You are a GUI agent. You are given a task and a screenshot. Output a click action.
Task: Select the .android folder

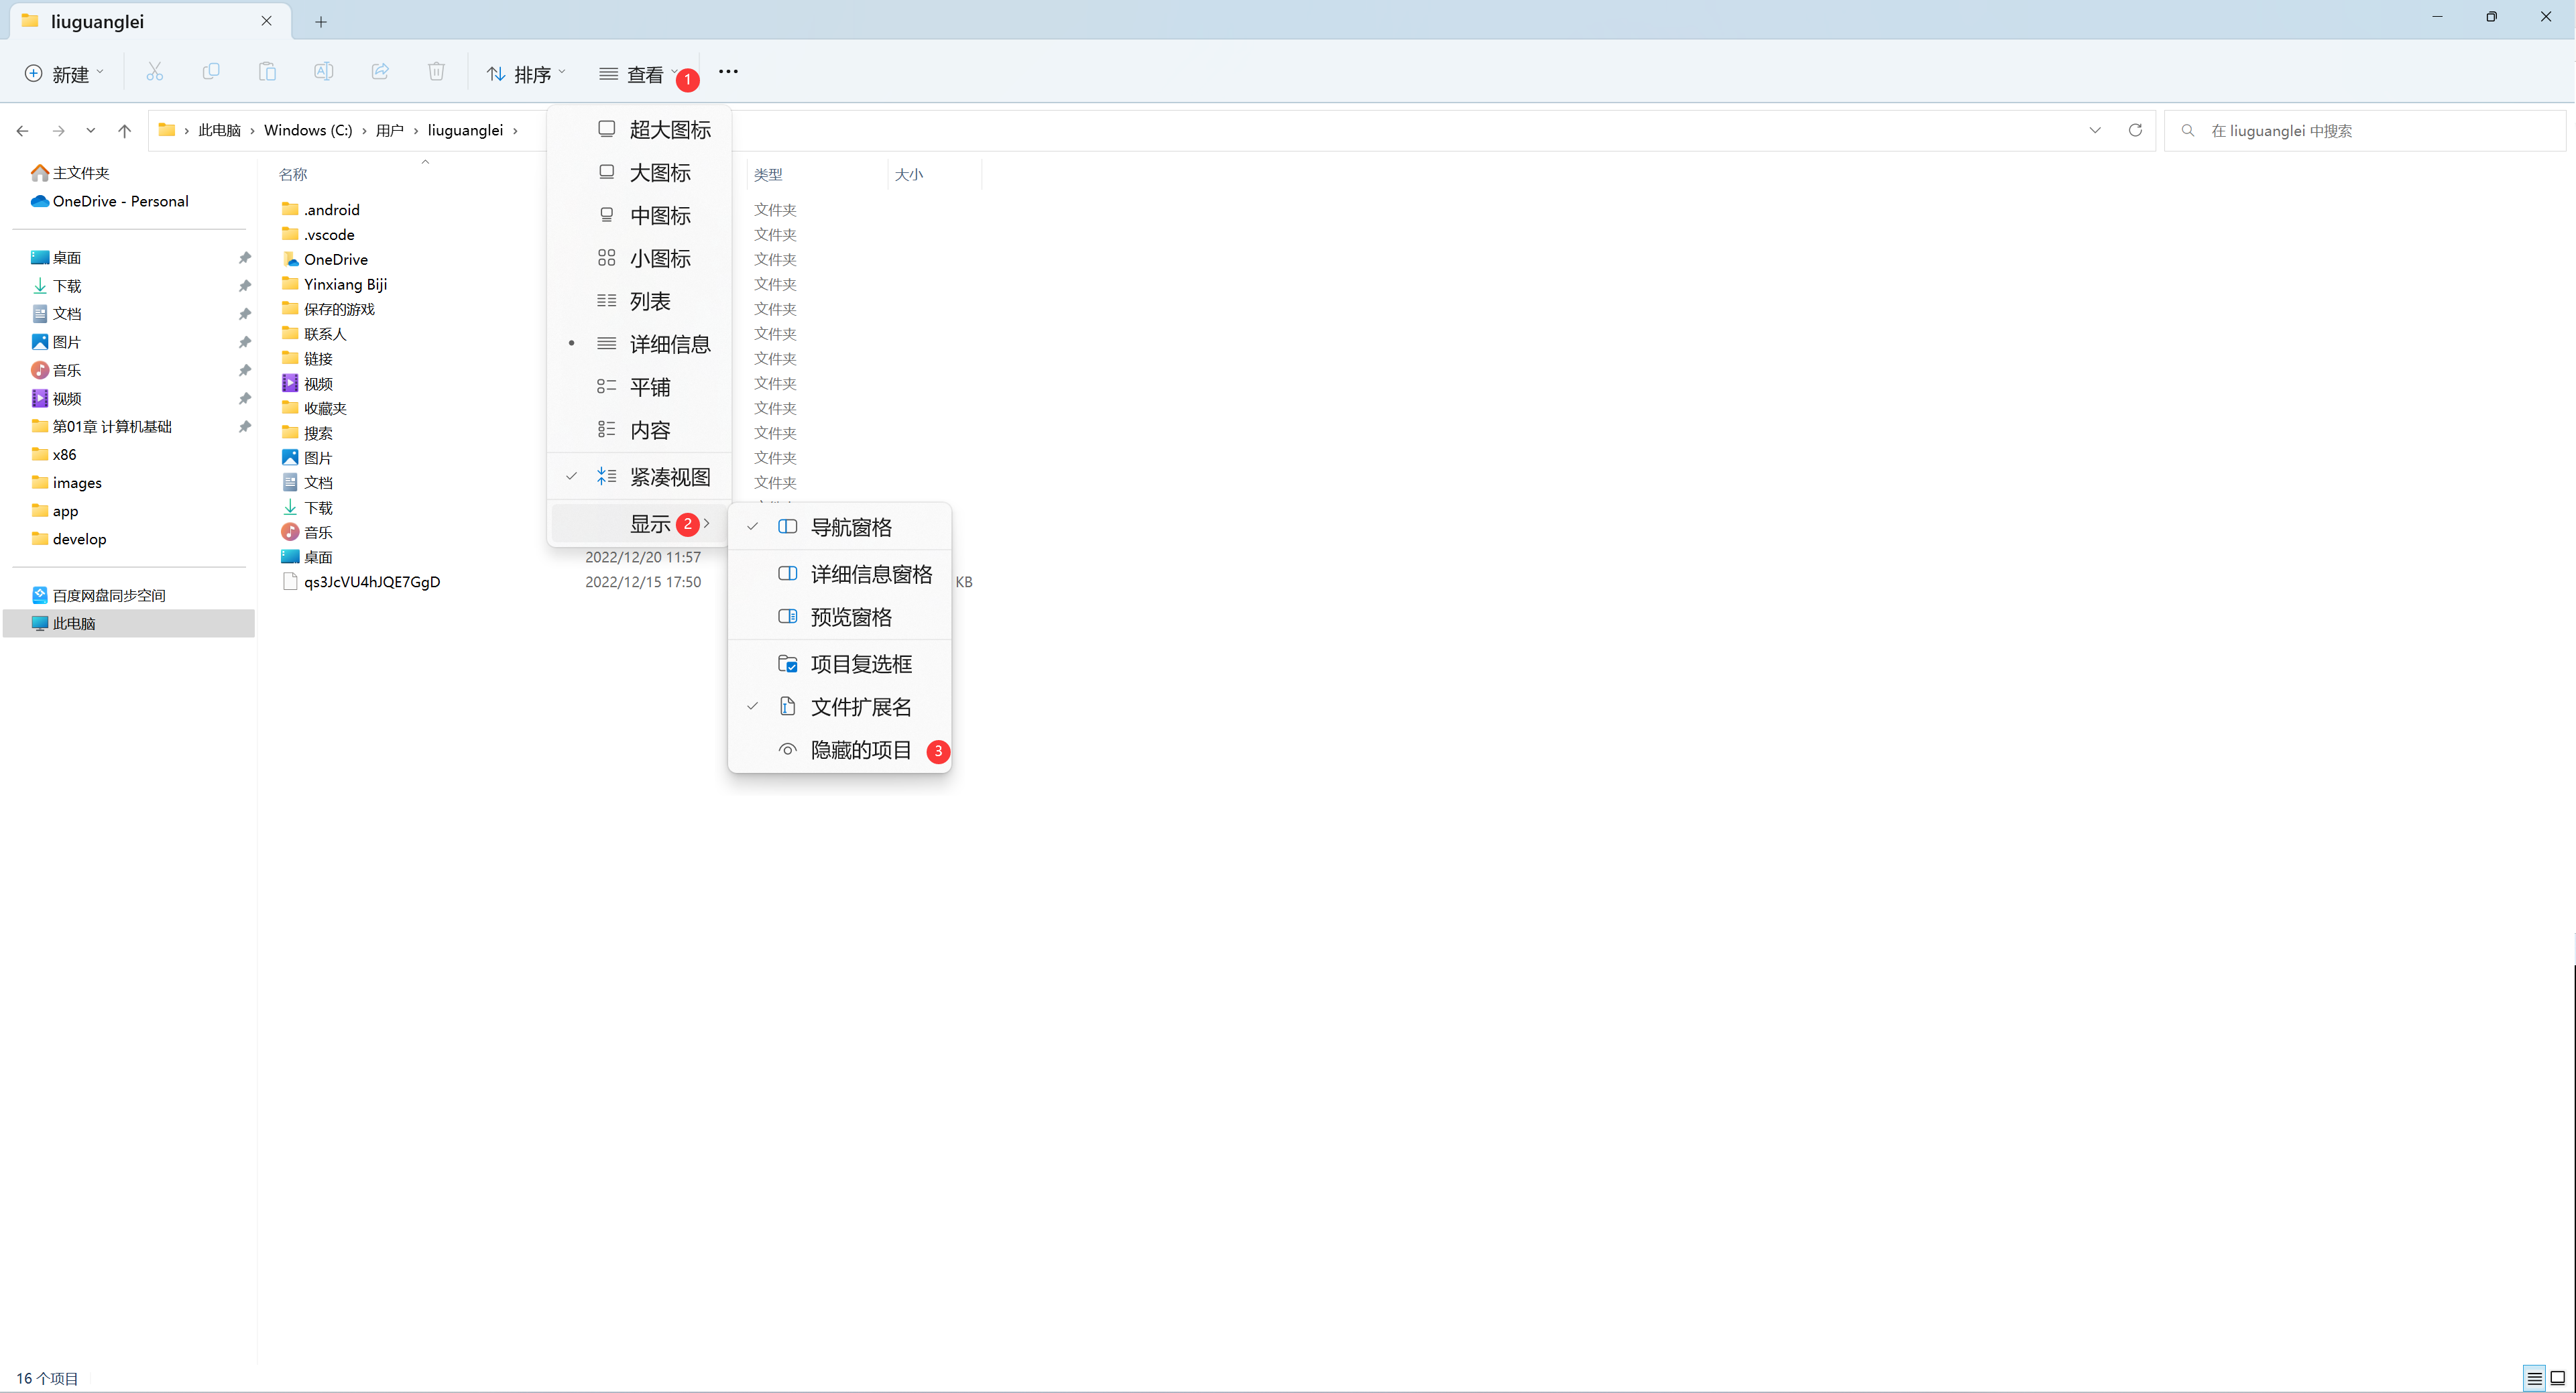point(320,210)
